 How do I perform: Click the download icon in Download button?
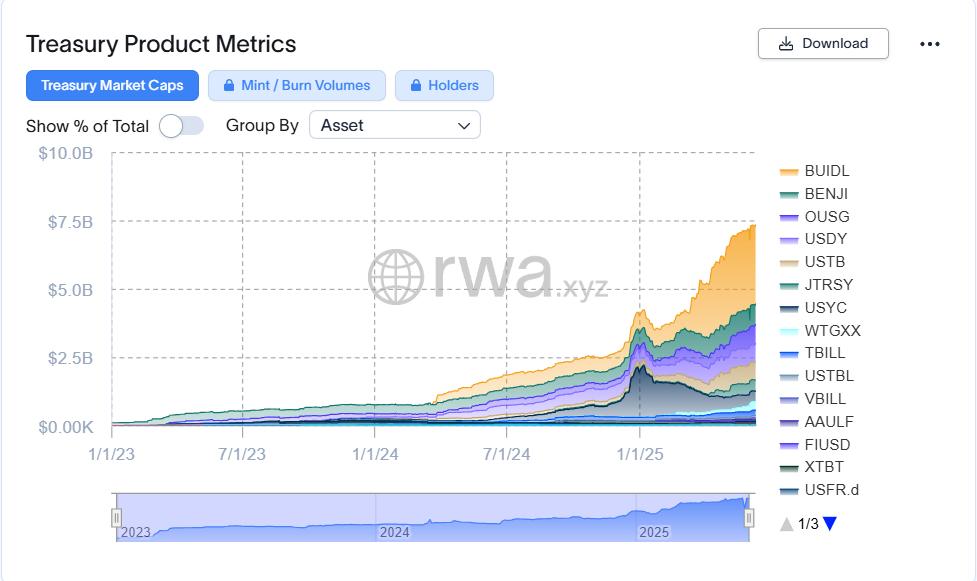click(x=786, y=44)
